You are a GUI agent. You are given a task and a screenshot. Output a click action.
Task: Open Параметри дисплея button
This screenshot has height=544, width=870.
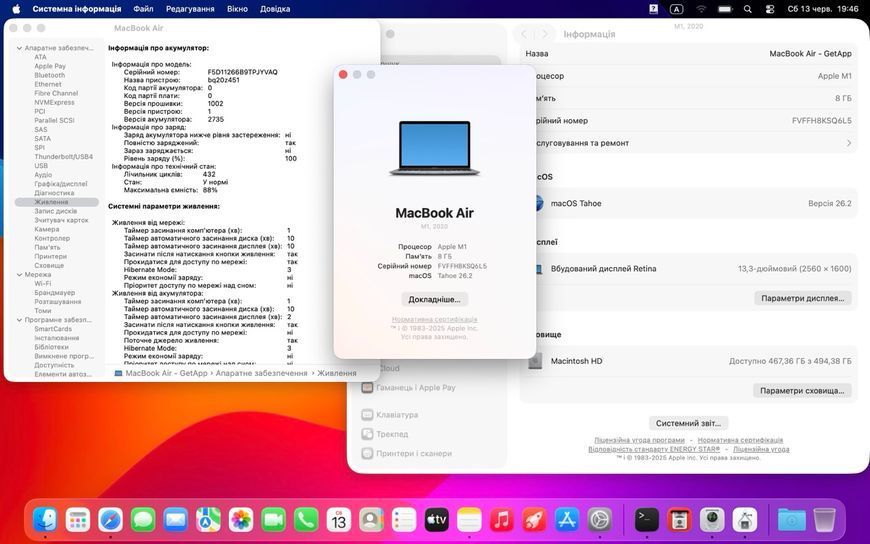click(802, 298)
